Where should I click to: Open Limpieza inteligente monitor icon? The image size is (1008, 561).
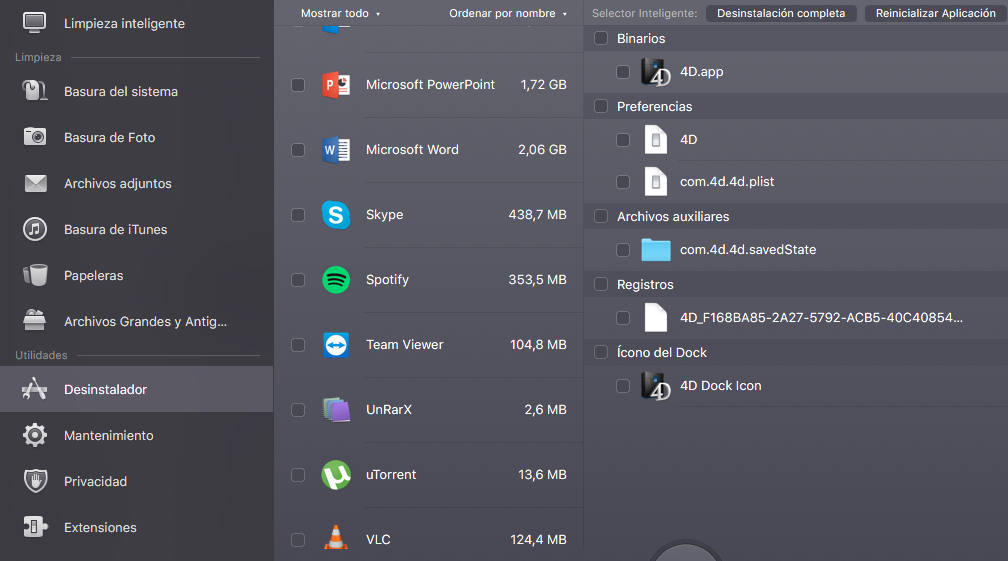click(35, 23)
